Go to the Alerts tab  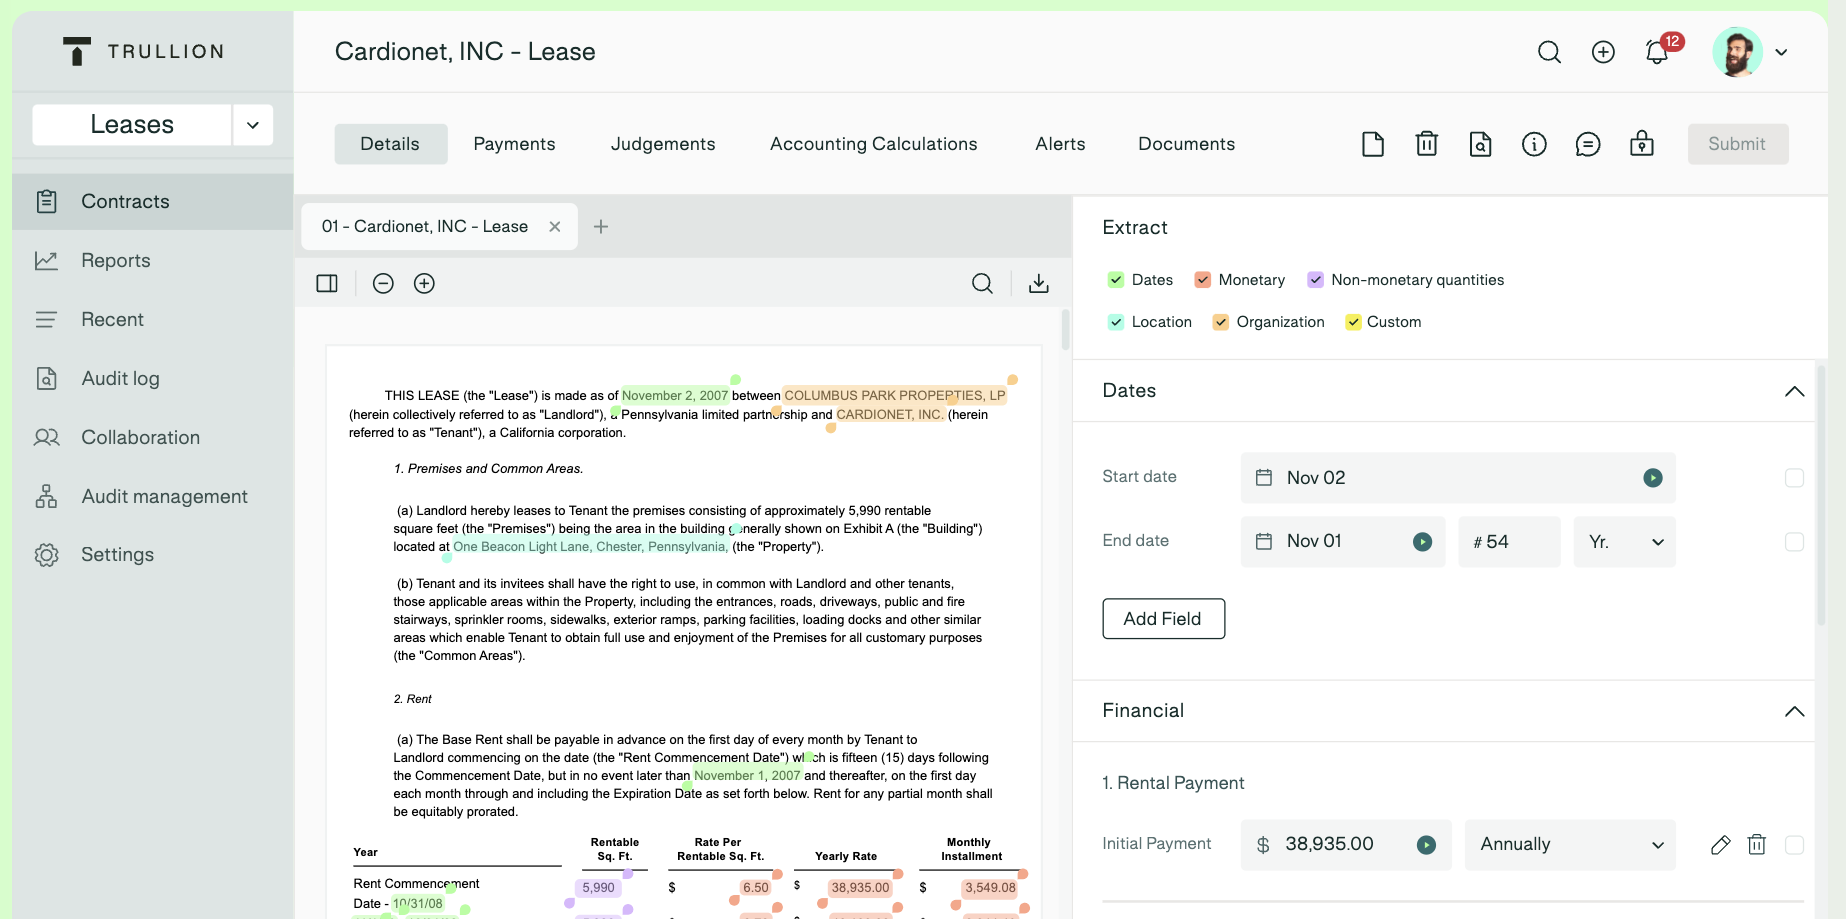tap(1060, 144)
